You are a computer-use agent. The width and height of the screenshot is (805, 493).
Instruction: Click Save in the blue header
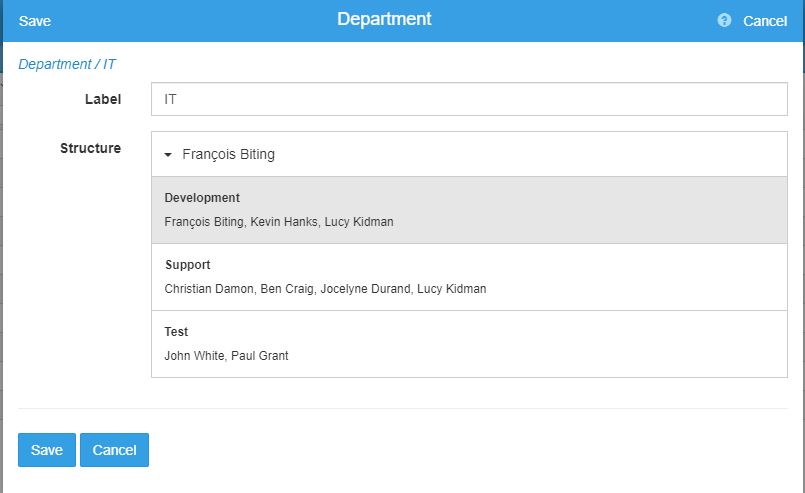pyautogui.click(x=35, y=21)
